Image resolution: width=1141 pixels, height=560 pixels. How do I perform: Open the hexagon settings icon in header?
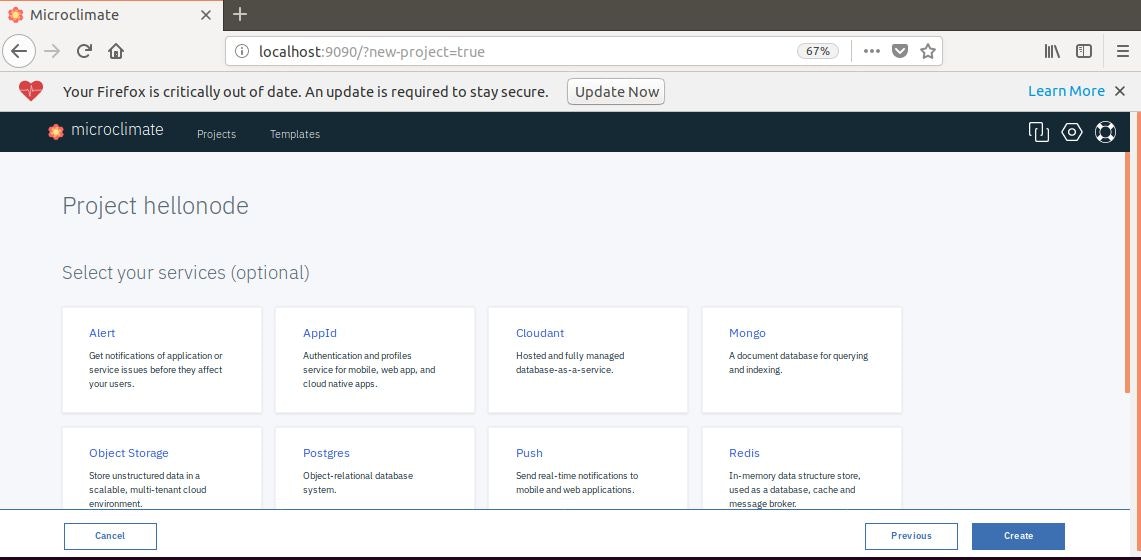click(x=1072, y=132)
